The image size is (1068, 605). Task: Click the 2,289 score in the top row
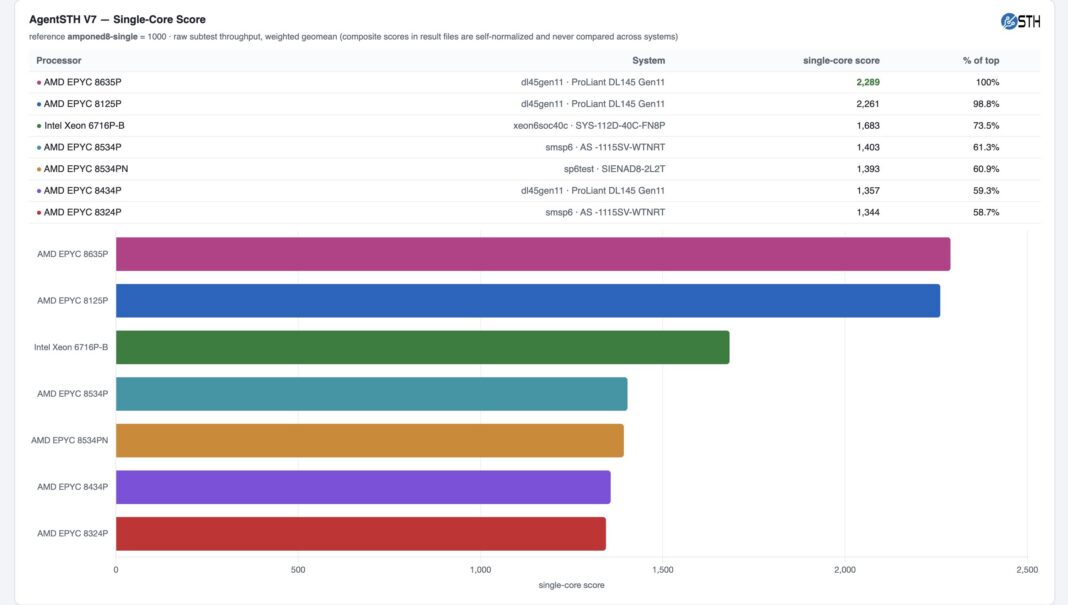[868, 82]
